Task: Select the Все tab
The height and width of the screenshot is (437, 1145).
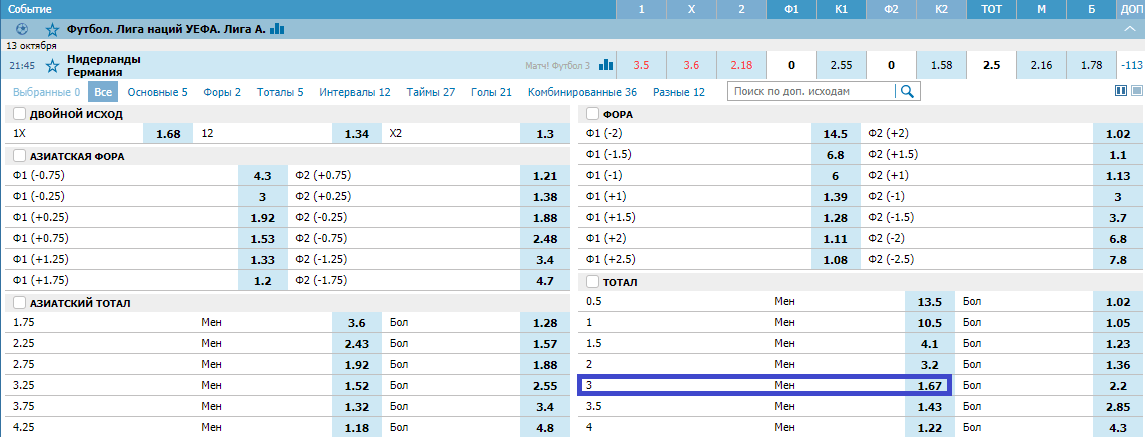Action: click(x=103, y=92)
